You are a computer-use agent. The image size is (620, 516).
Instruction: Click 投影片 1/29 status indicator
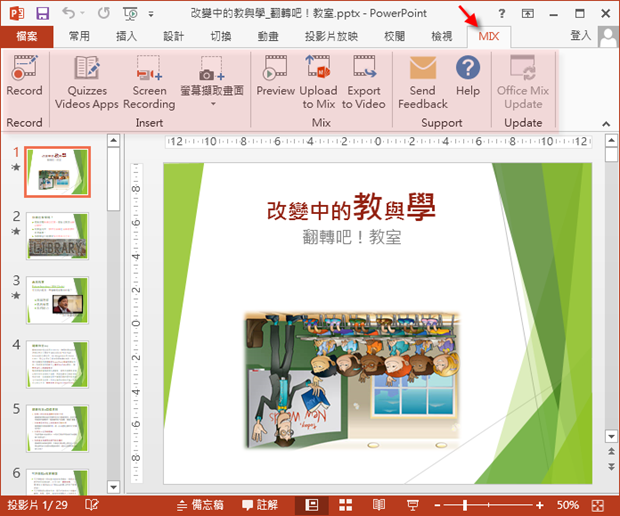38,505
